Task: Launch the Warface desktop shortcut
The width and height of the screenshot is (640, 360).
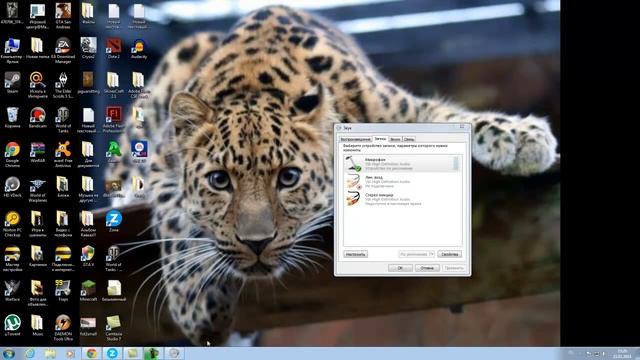Action: coord(12,291)
